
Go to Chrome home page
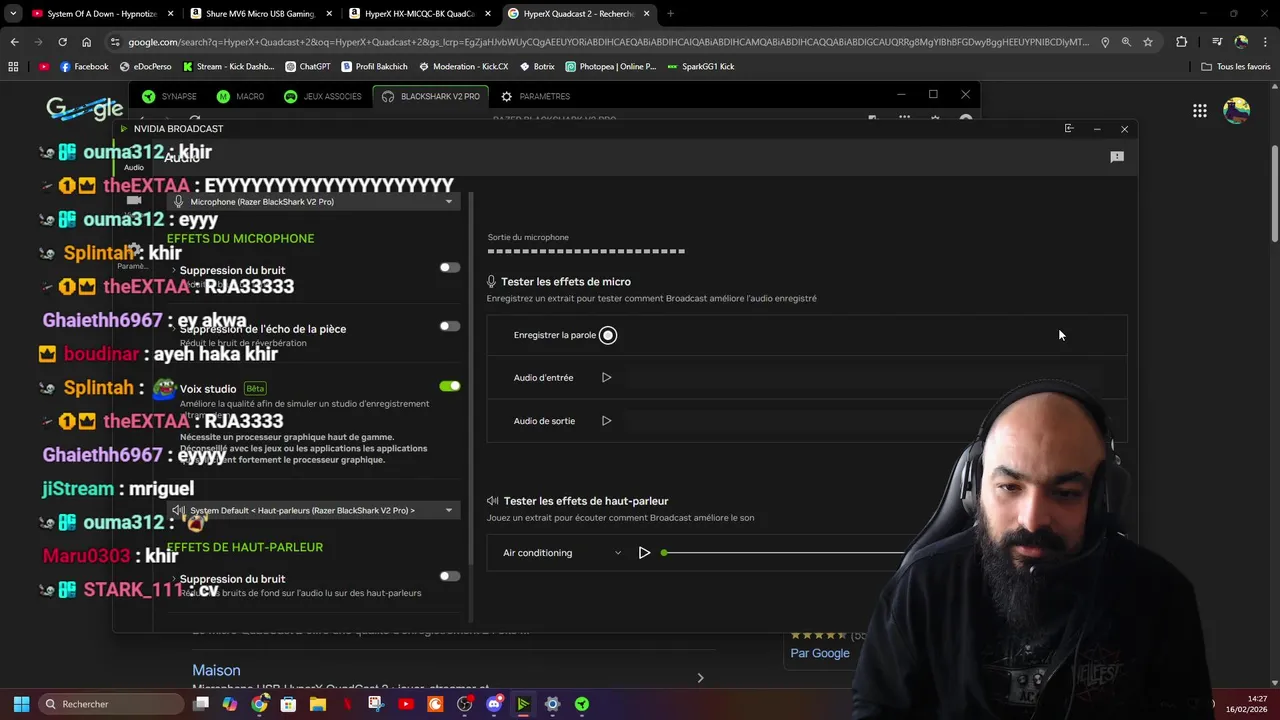[x=86, y=42]
